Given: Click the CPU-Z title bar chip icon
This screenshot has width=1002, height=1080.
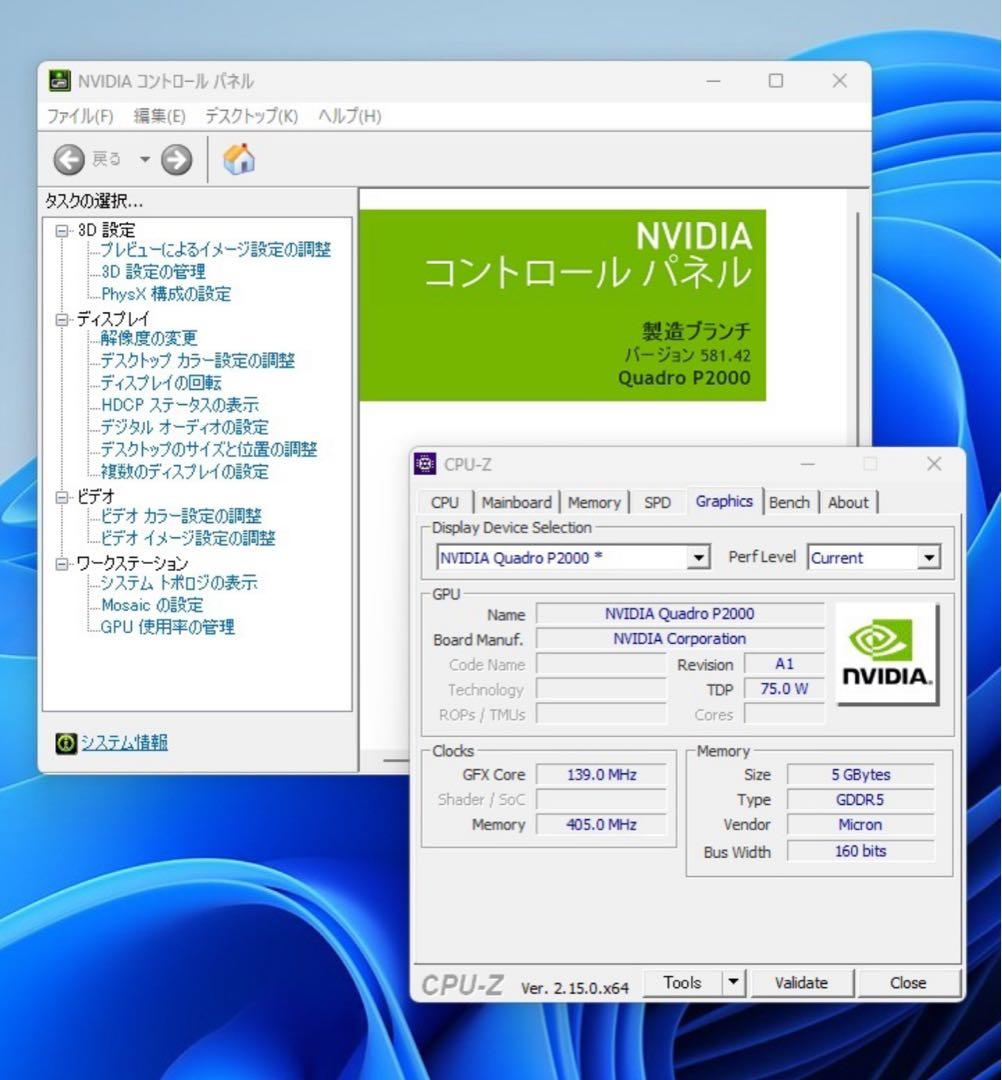Looking at the screenshot, I should (424, 463).
